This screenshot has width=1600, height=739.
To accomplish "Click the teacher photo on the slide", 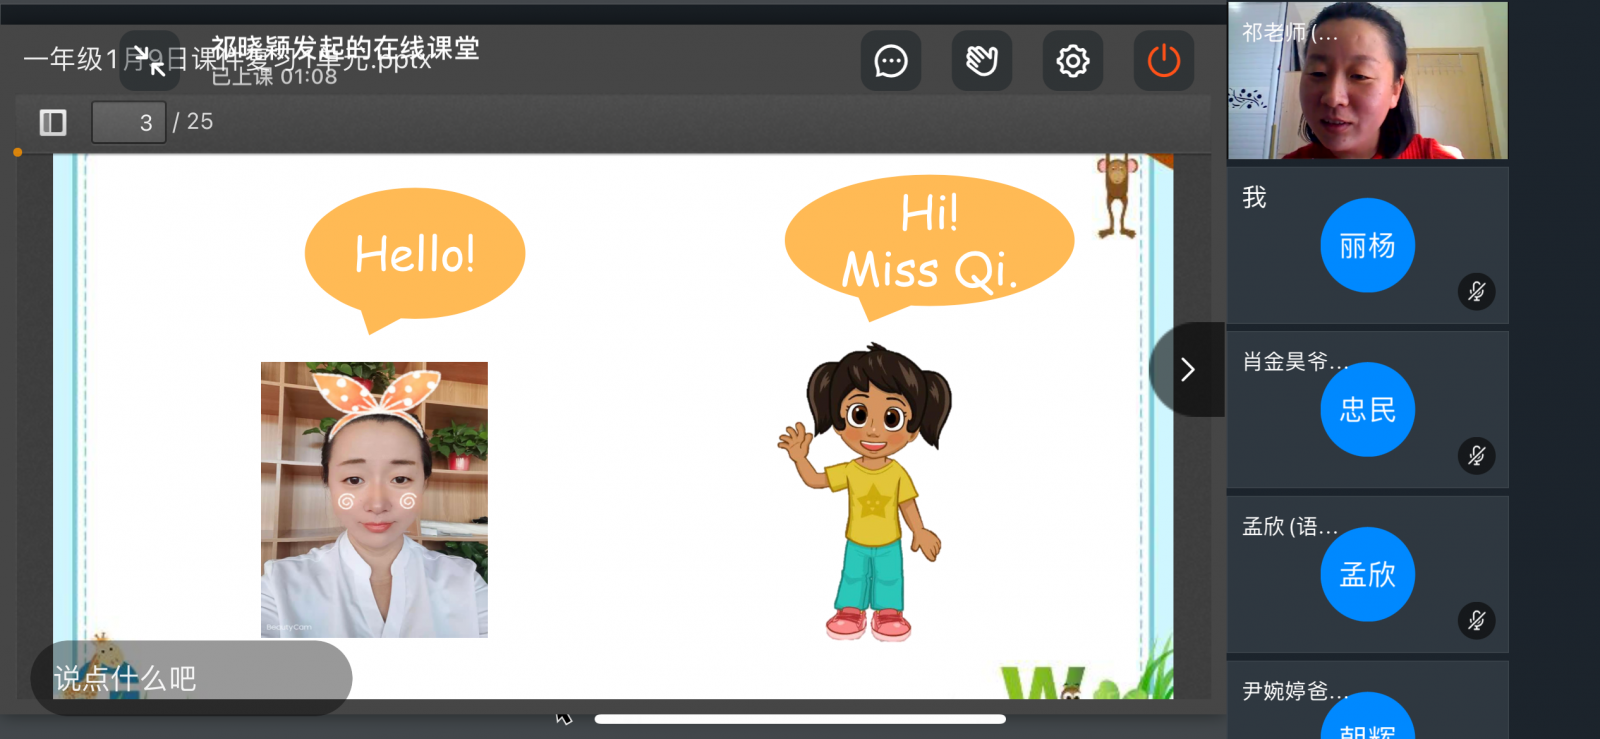I will 374,499.
